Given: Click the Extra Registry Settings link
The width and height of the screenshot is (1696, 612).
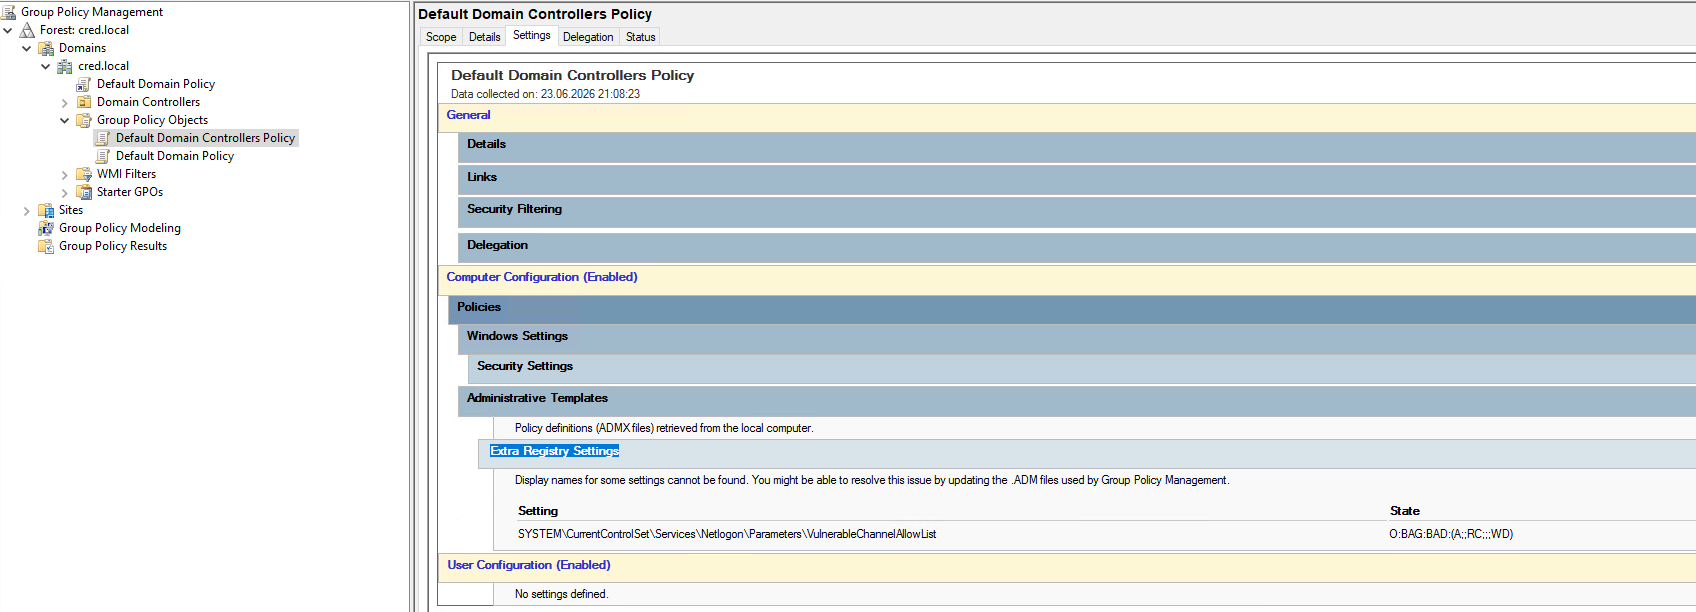Looking at the screenshot, I should (x=555, y=451).
